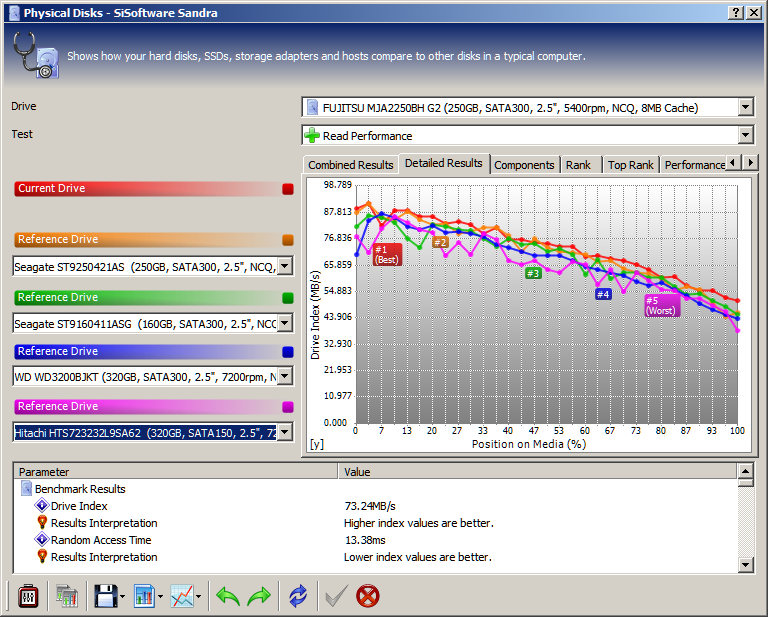Click the 13.38ms value
This screenshot has width=768, height=617.
click(x=365, y=540)
